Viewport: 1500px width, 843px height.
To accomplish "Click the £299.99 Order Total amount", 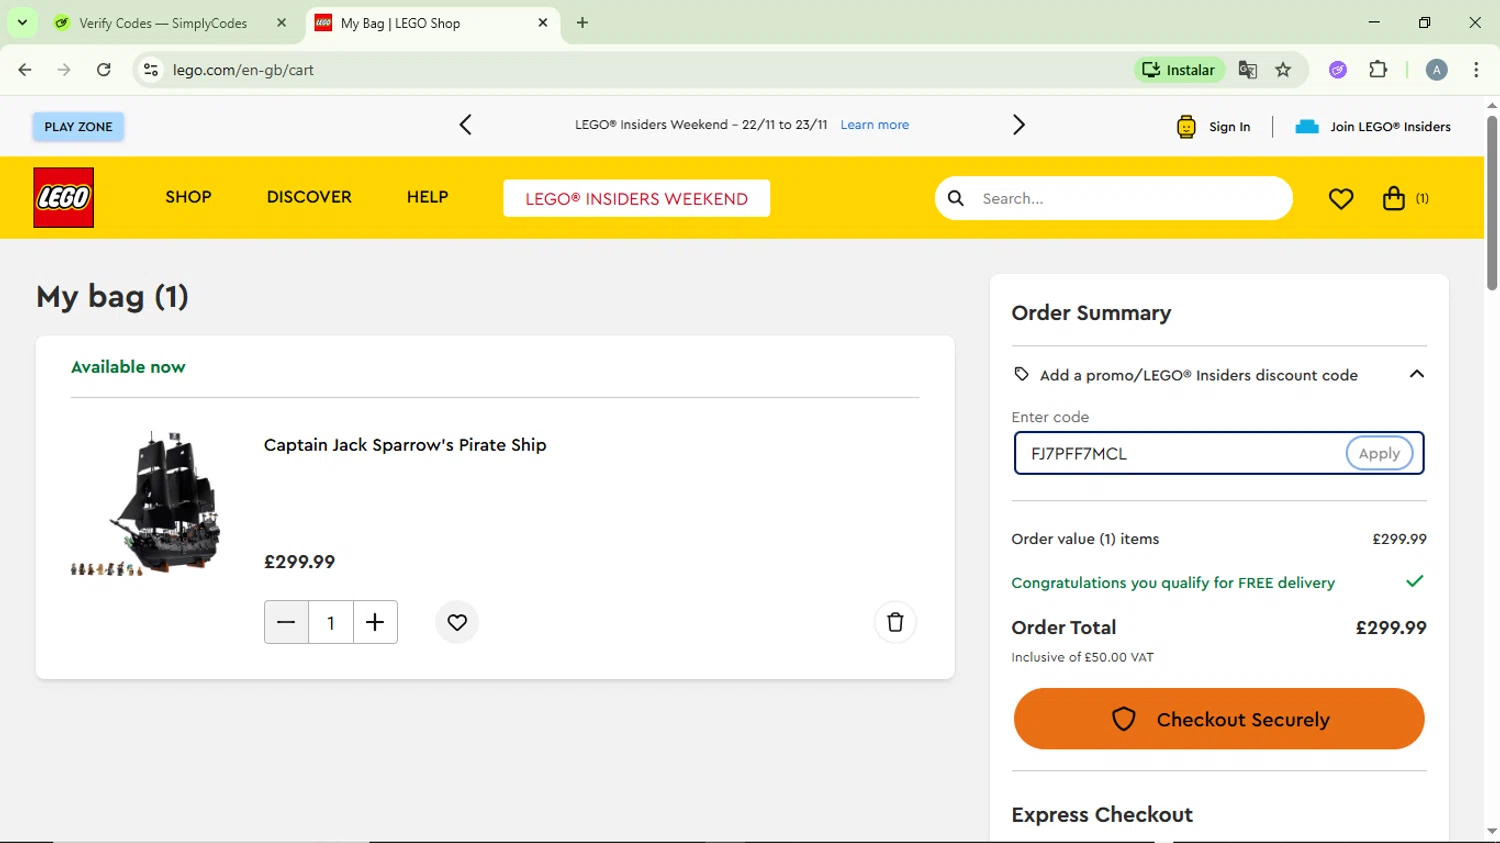I will [1391, 627].
